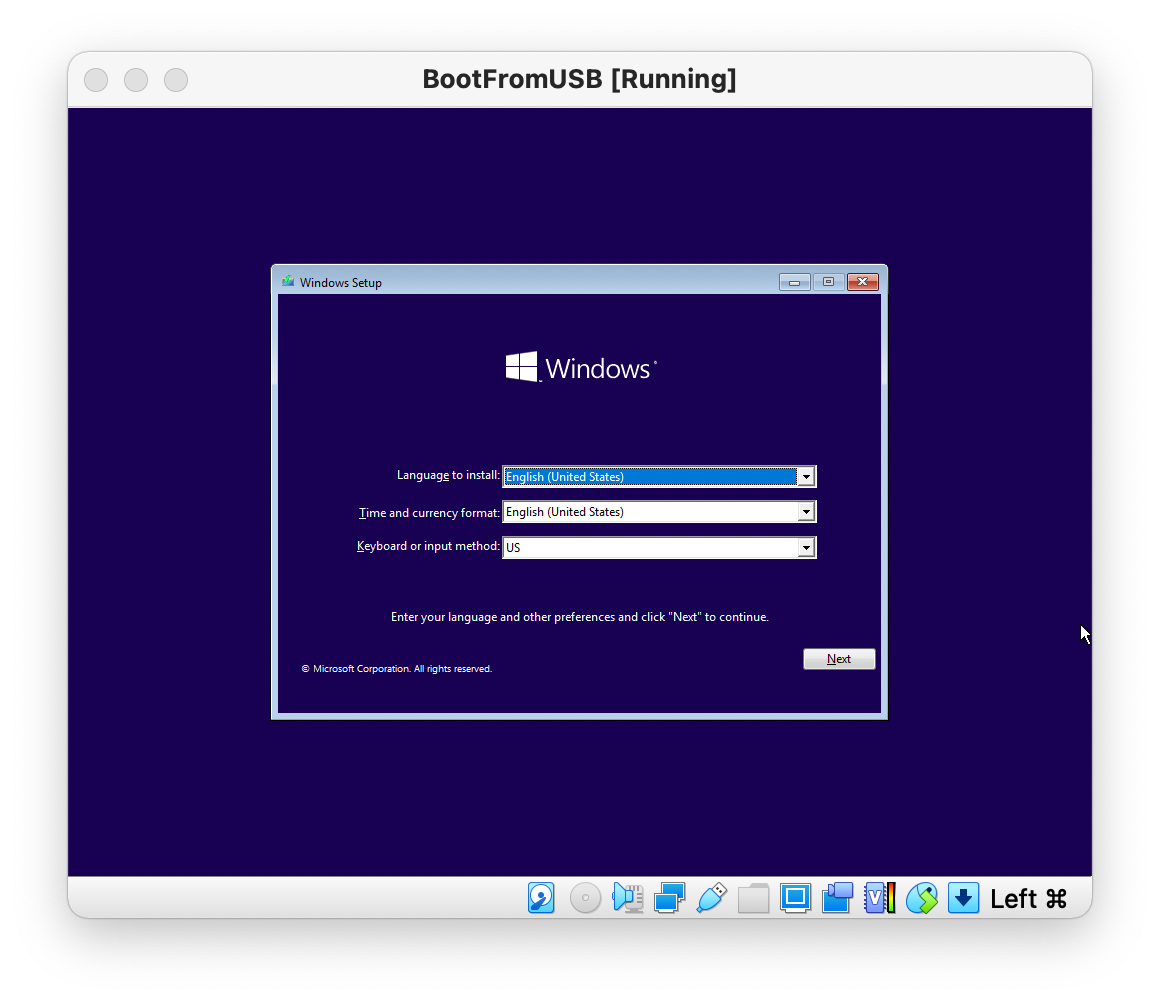Screen dimensions: 1160x1002
Task: Open the USB devices status icon
Action: point(712,898)
